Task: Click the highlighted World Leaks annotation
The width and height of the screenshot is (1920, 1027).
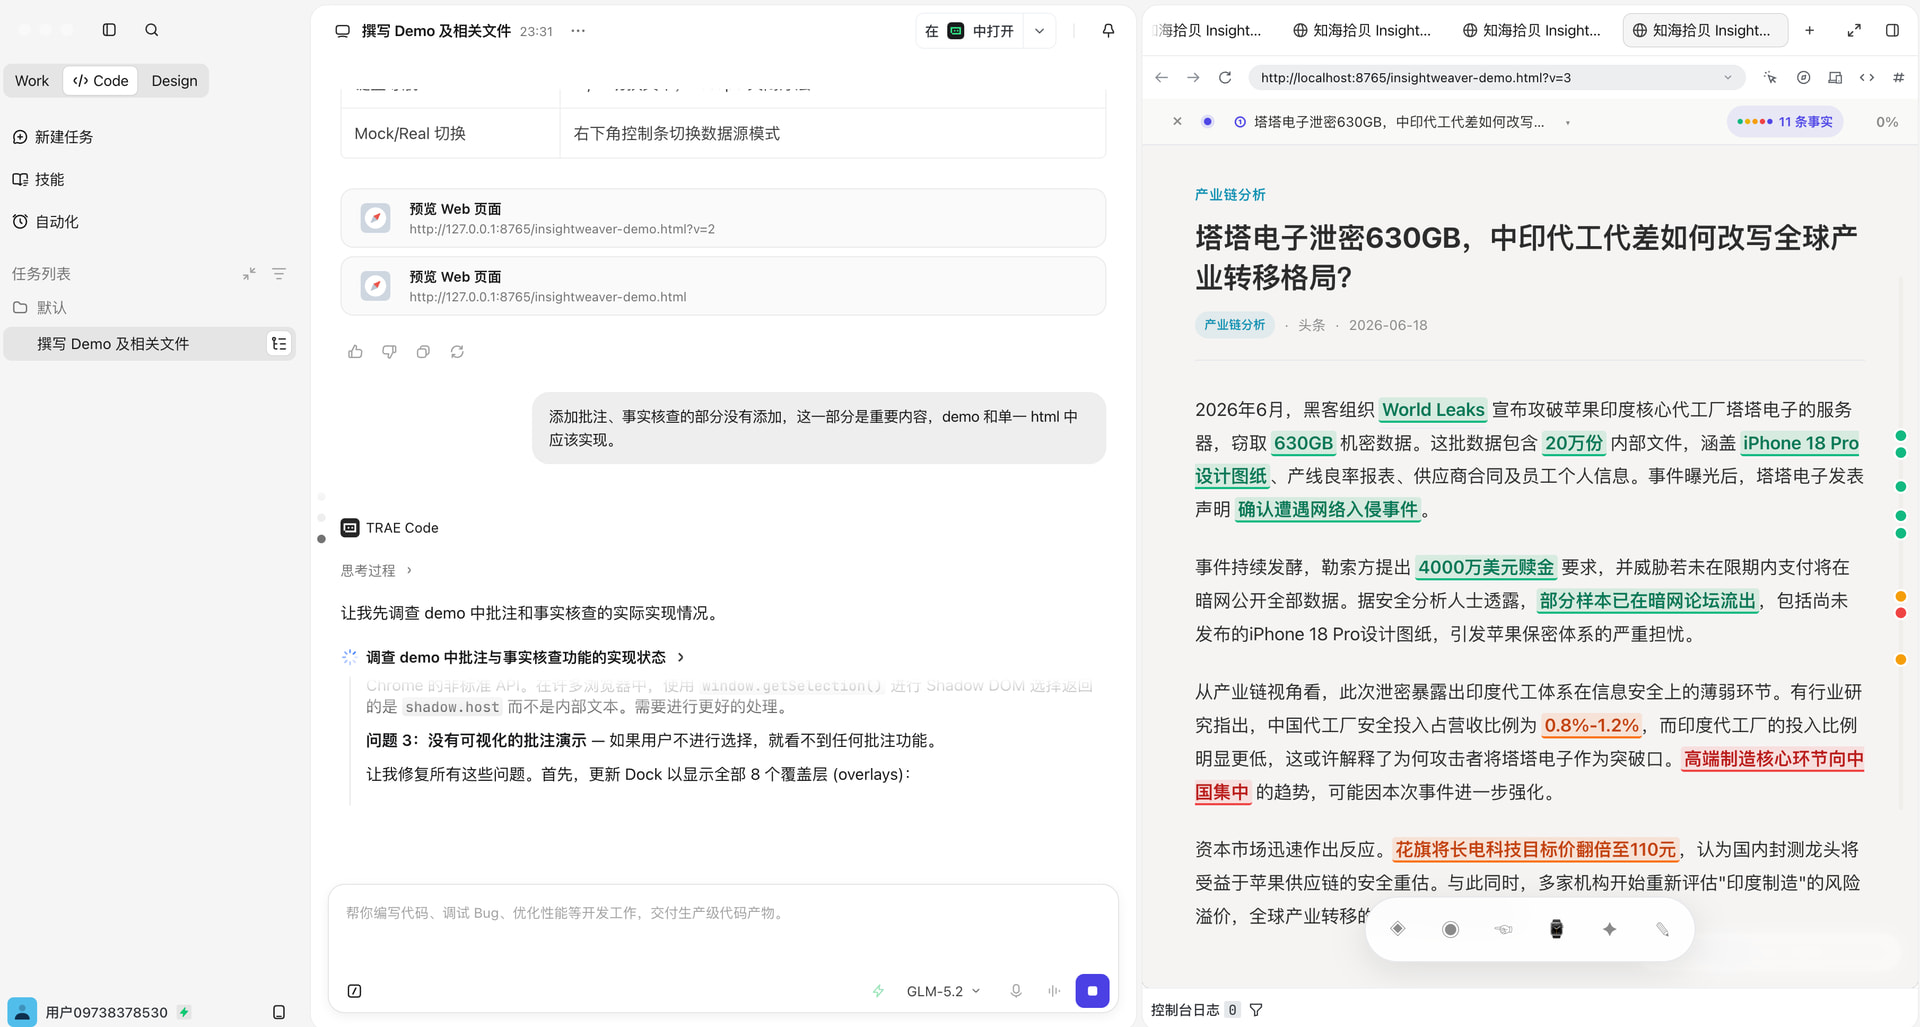Action: point(1433,410)
